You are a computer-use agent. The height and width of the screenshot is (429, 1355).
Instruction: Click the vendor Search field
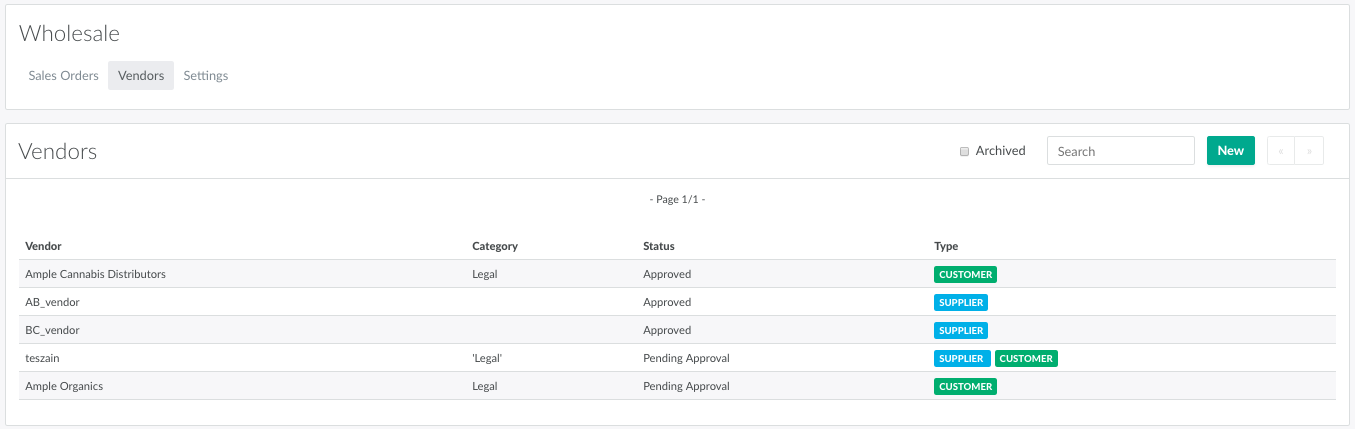1120,151
